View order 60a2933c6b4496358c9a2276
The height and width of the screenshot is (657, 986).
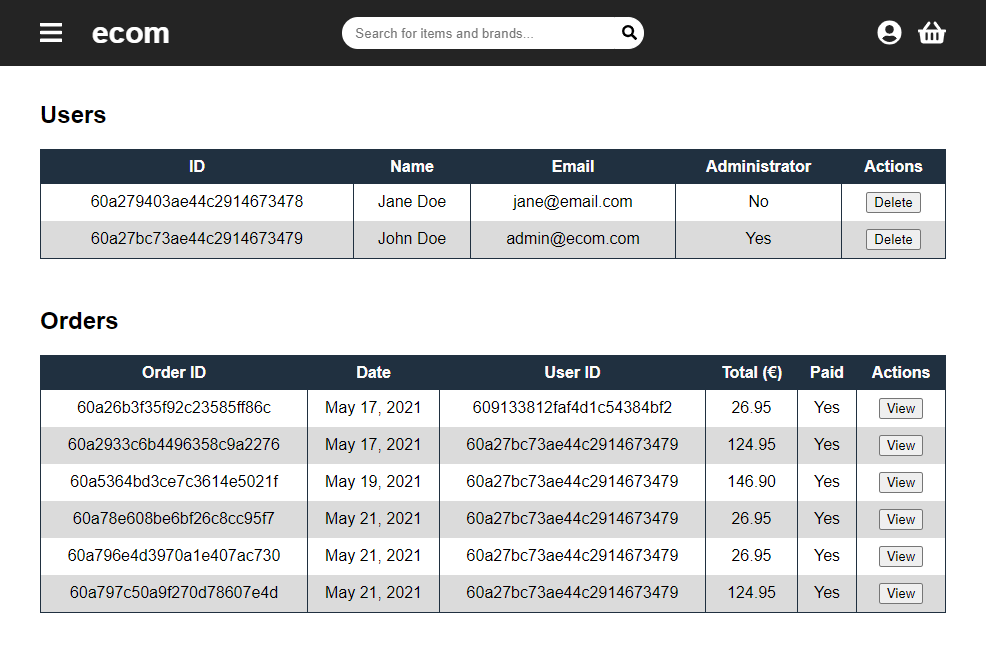click(900, 446)
